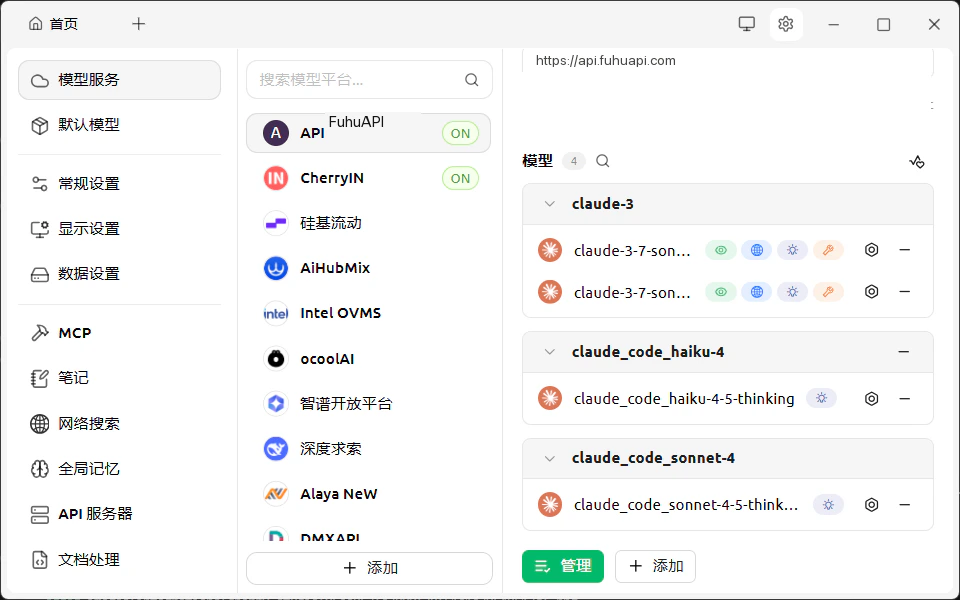Open the 笔记 notes settings icon
The image size is (960, 600).
click(x=40, y=378)
